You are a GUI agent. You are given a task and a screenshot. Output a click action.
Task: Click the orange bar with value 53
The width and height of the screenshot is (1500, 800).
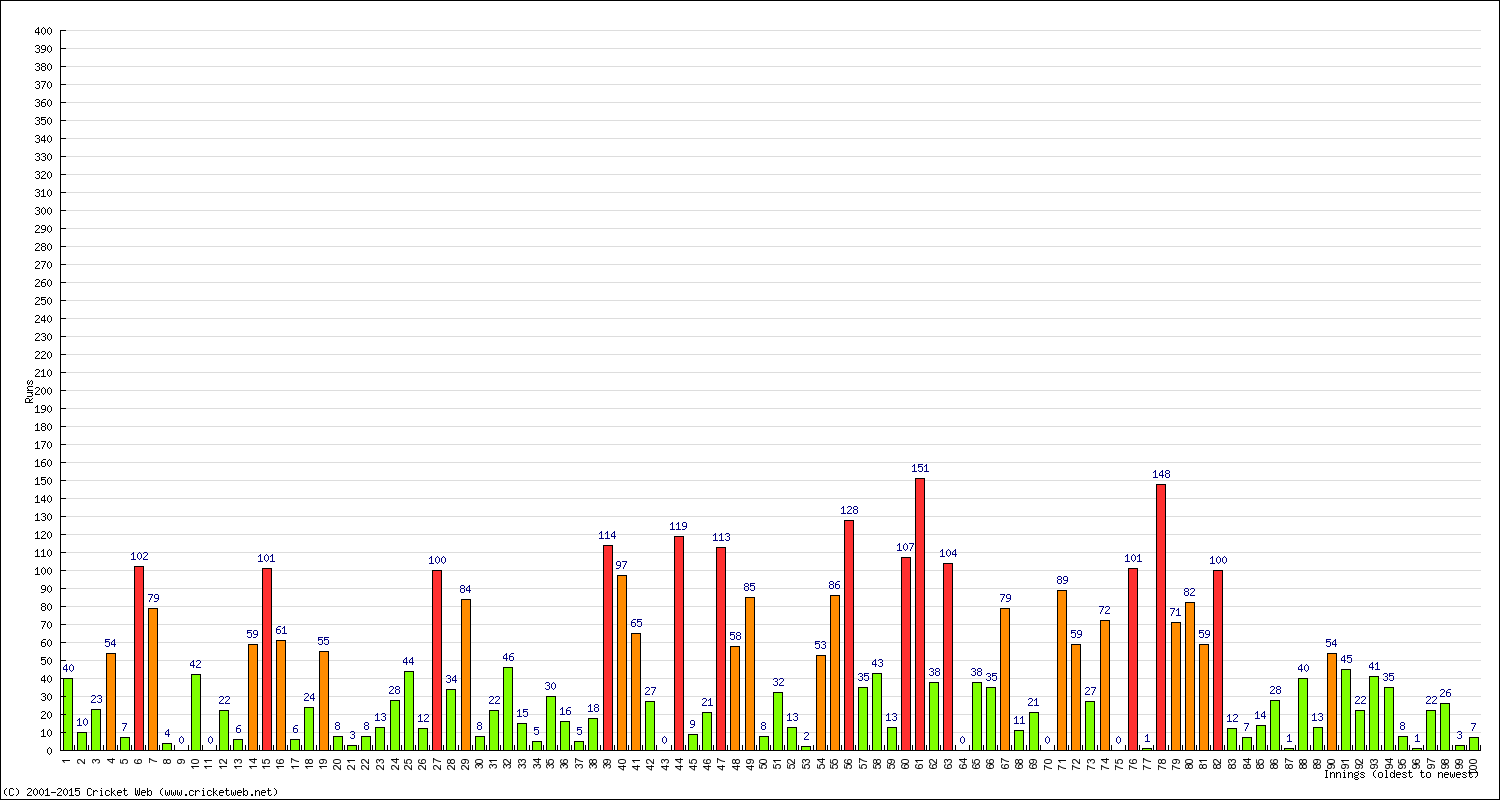(821, 702)
